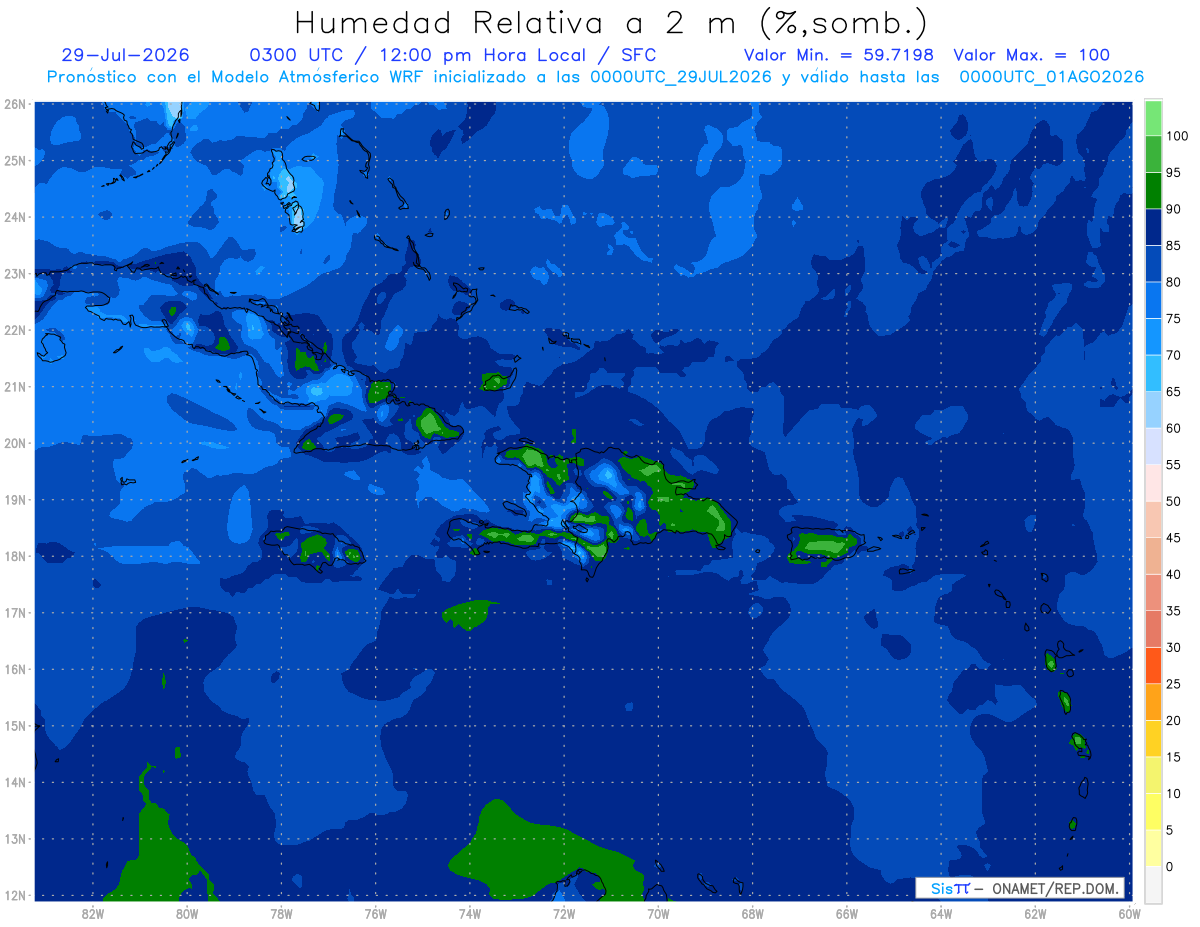1200x927 pixels.
Task: Select the 5–10 light yellow legend swatch
Action: click(x=1153, y=811)
